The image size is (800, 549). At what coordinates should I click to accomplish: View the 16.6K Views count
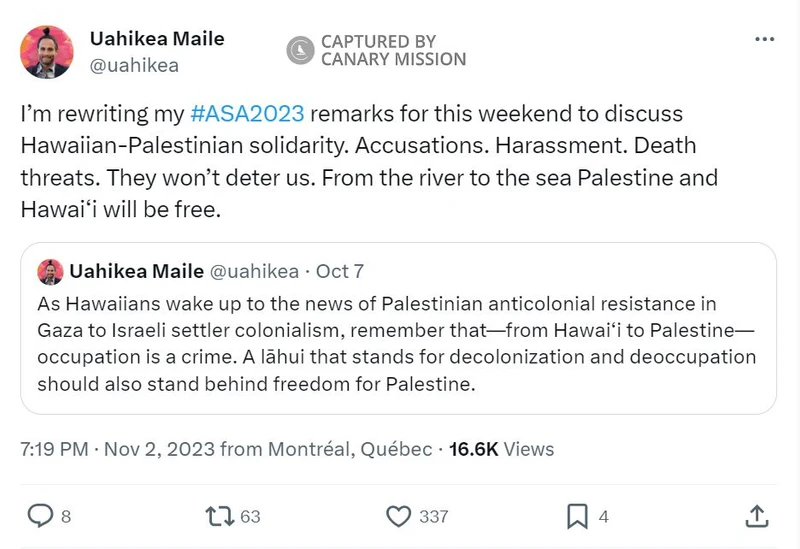click(x=501, y=450)
